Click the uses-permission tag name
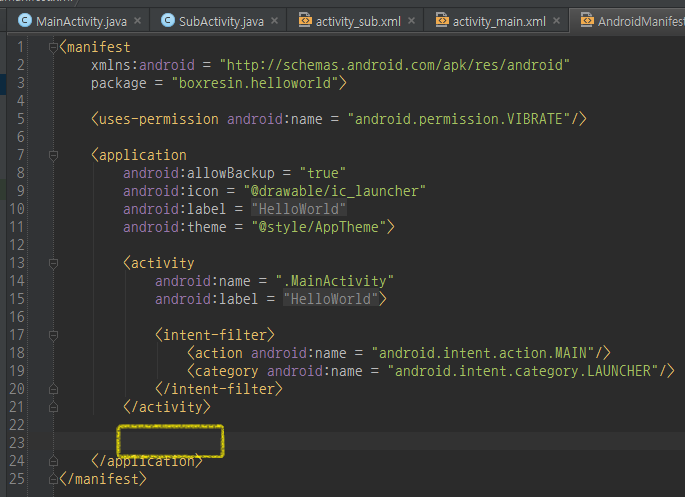The height and width of the screenshot is (497, 685). click(x=159, y=119)
